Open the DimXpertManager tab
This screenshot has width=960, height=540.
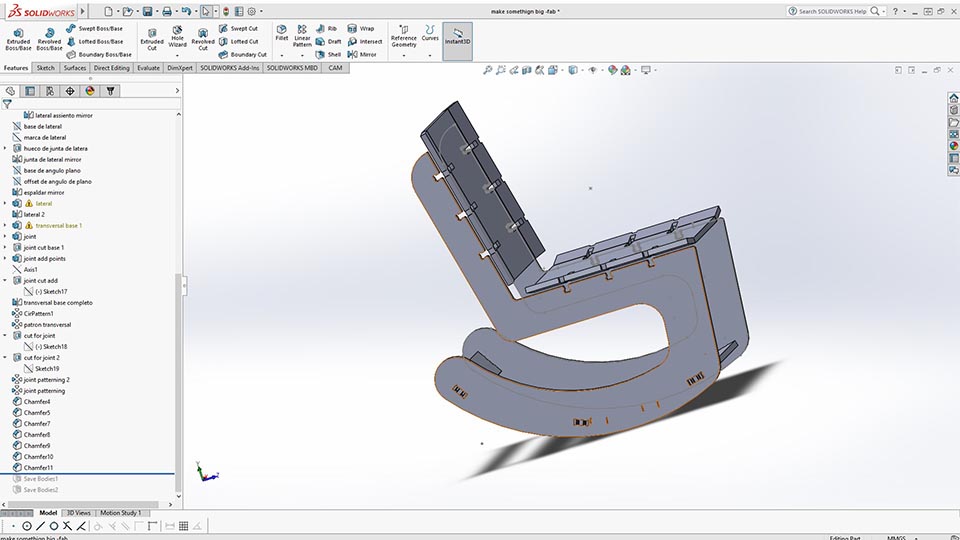70,91
